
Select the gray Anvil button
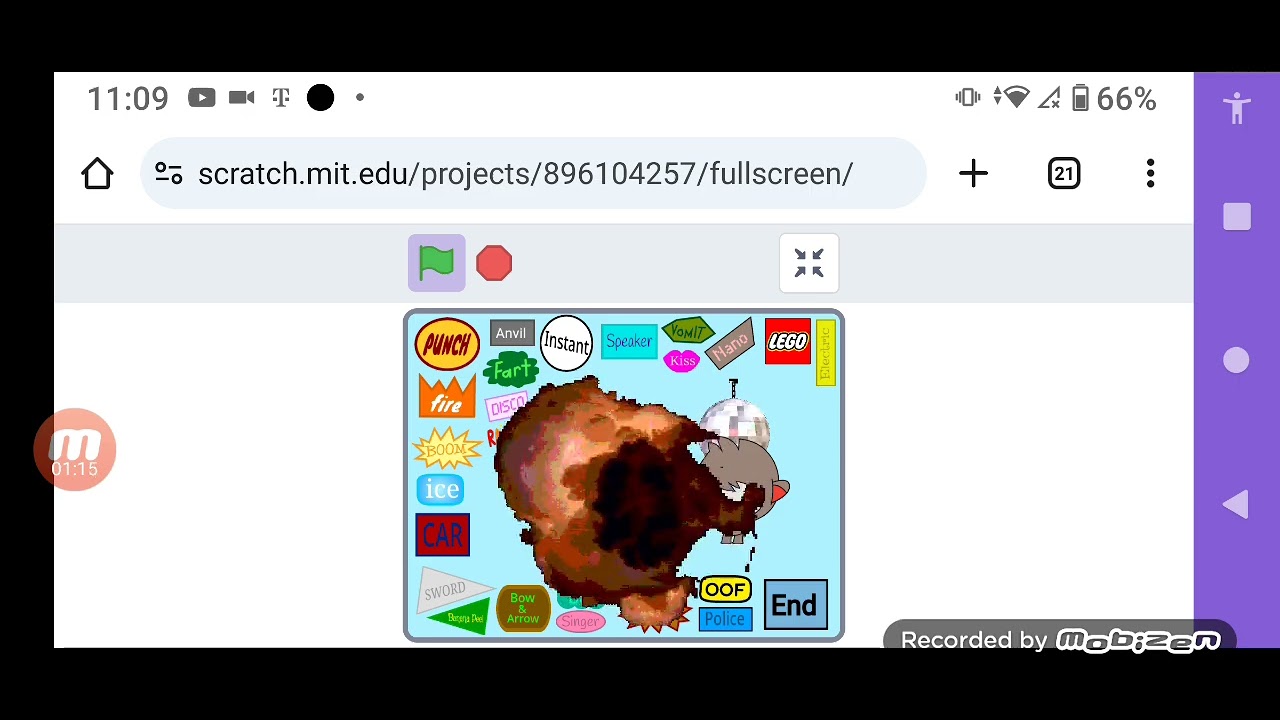tap(510, 334)
